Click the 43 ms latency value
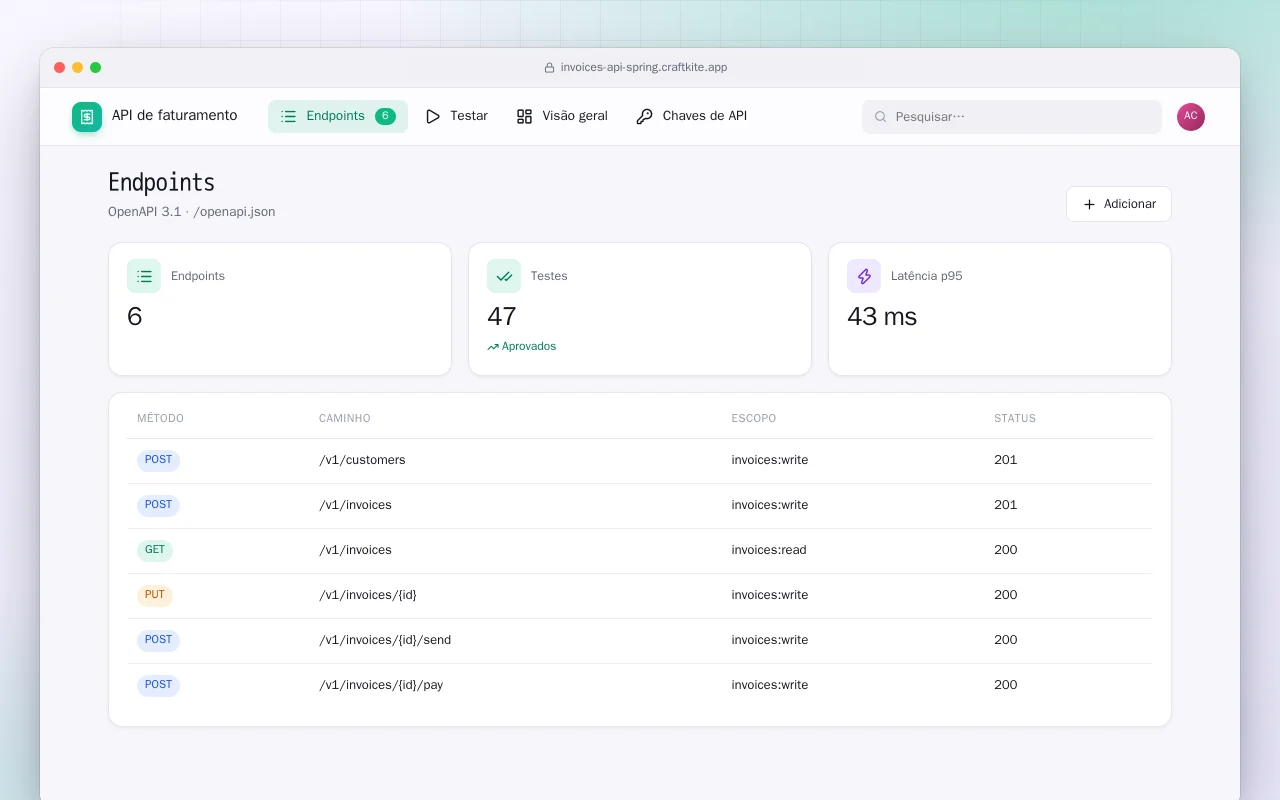The width and height of the screenshot is (1280, 800). click(882, 317)
